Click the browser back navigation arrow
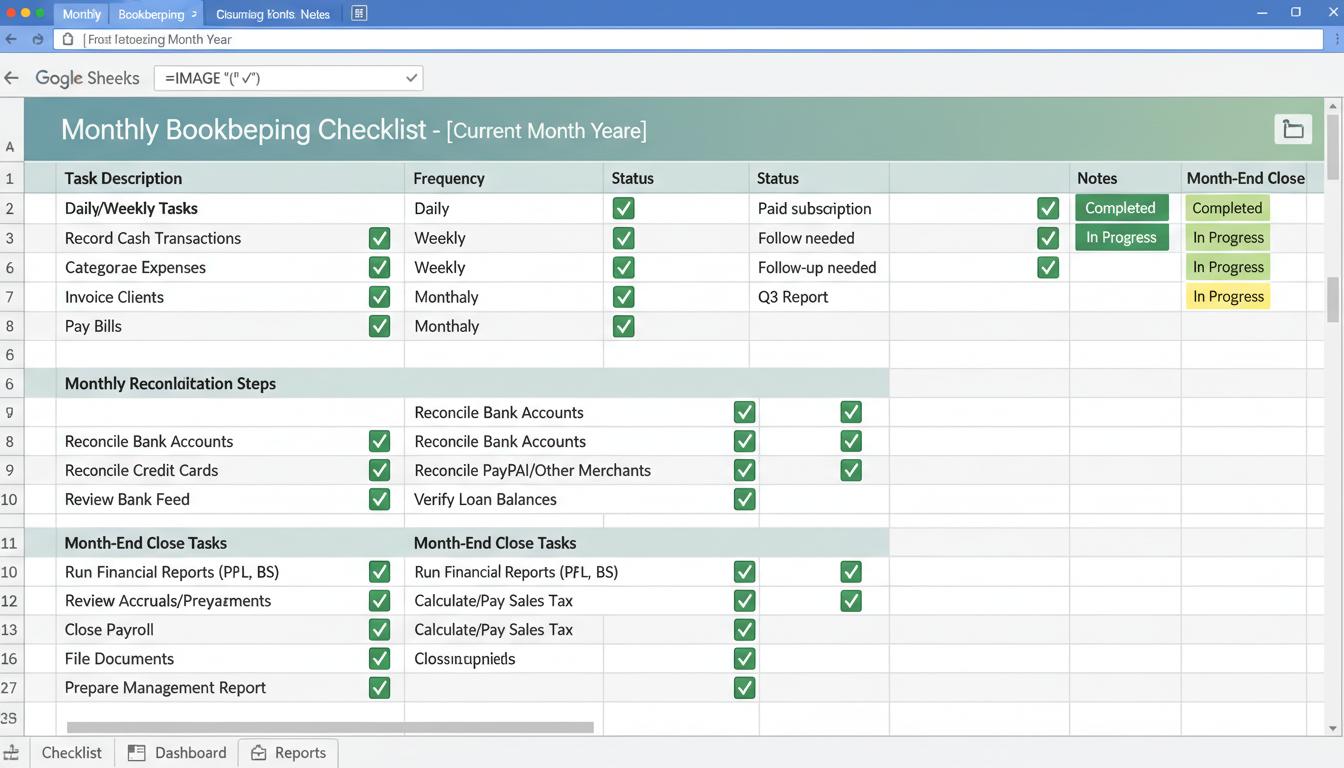The image size is (1344, 768). tap(12, 39)
